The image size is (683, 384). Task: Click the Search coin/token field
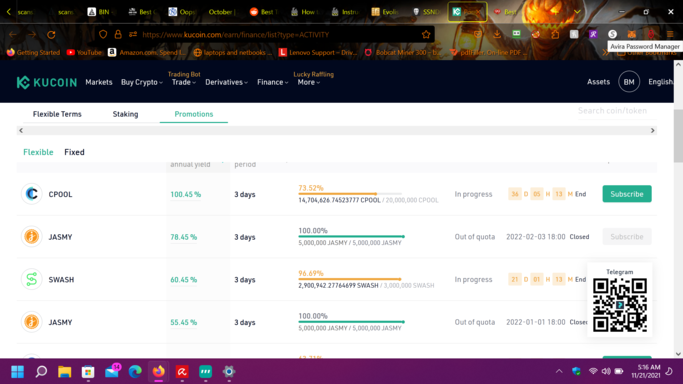pos(617,111)
